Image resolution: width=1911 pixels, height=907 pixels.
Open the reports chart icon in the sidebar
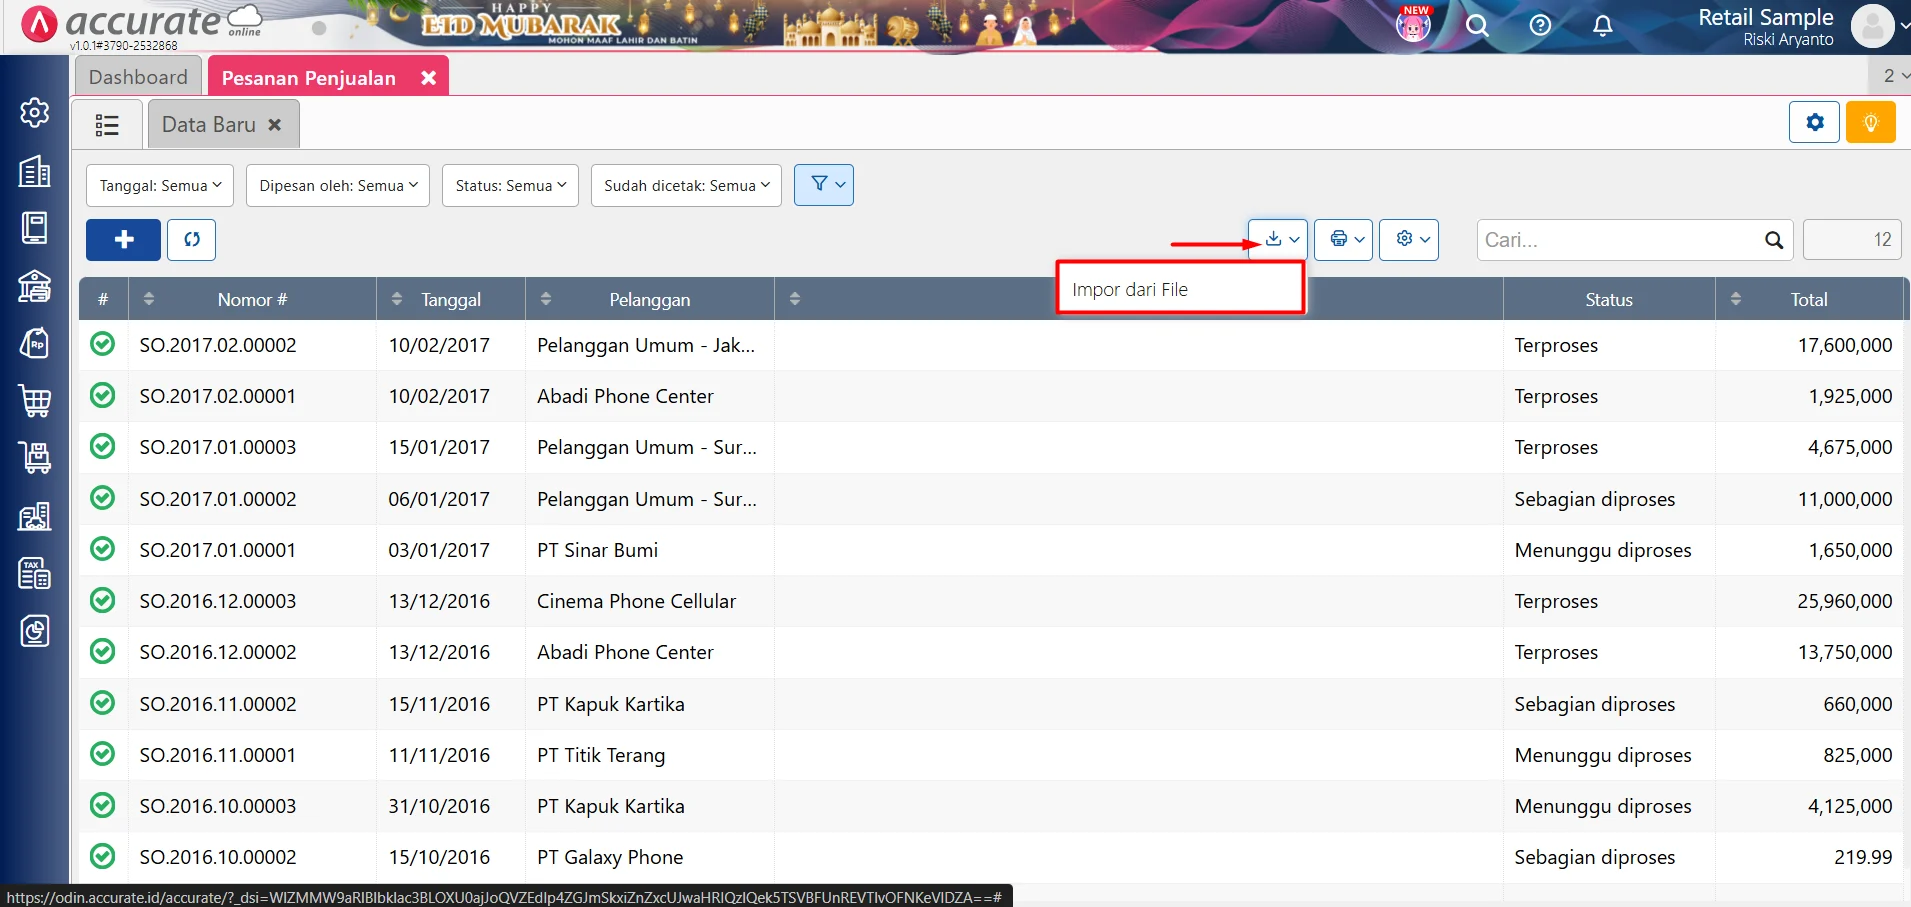(35, 631)
